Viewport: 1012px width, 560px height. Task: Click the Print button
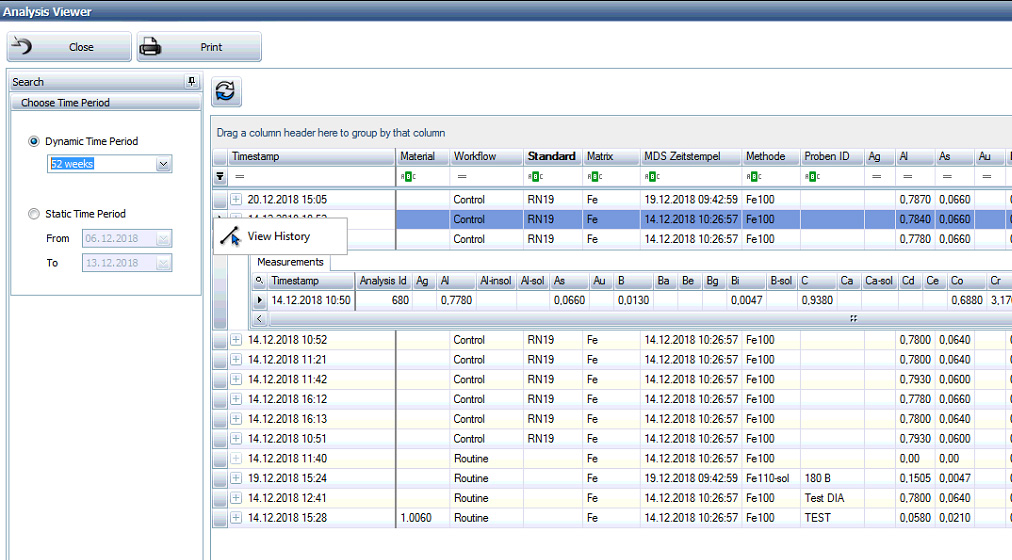pyautogui.click(x=199, y=47)
